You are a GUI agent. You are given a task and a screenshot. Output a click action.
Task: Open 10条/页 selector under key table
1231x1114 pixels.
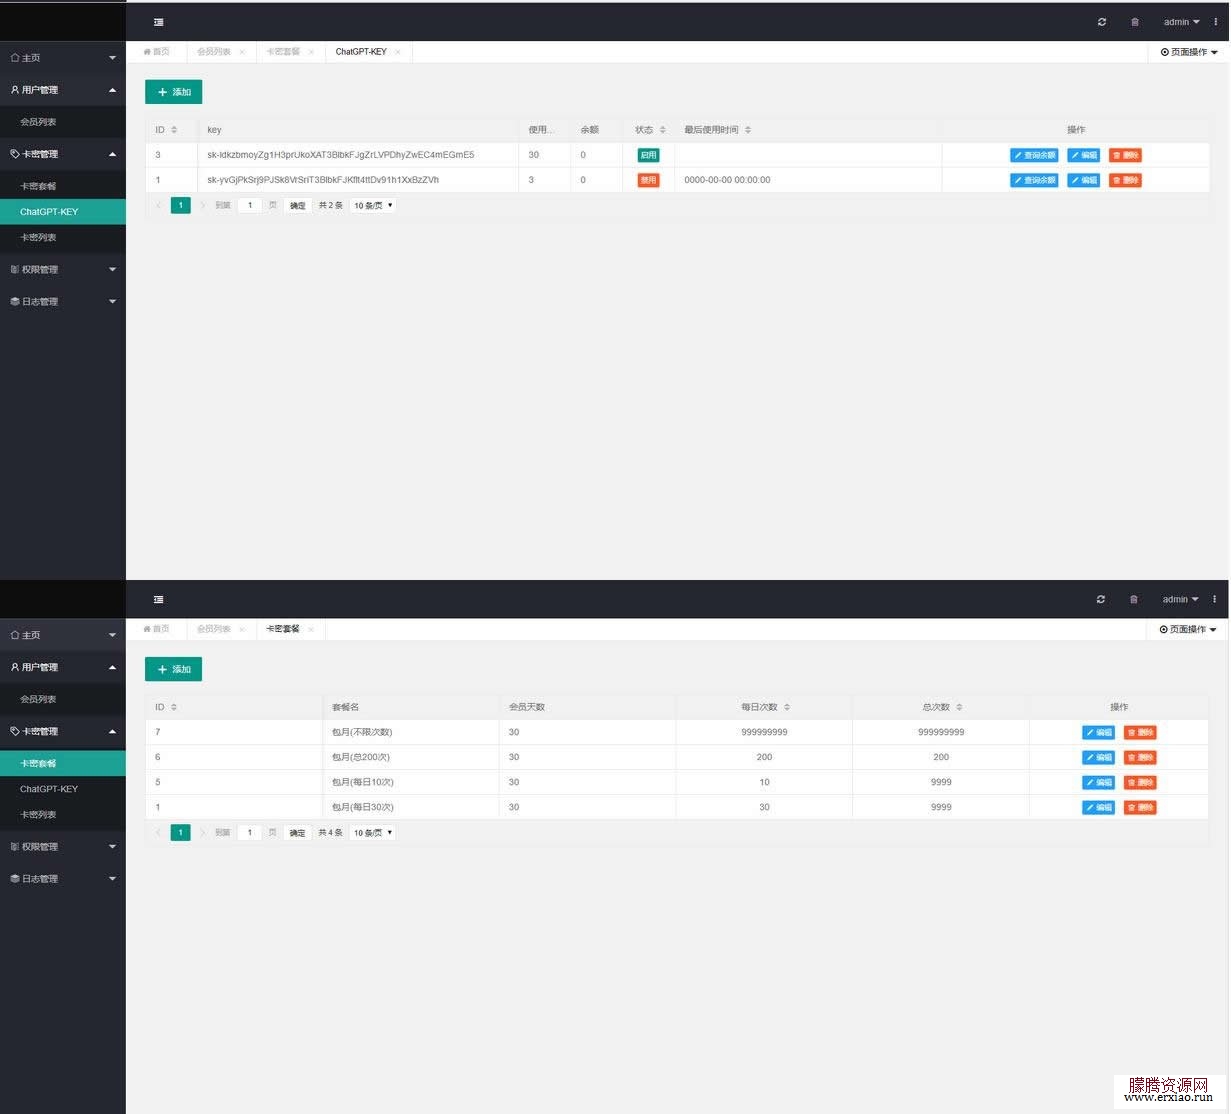click(373, 205)
